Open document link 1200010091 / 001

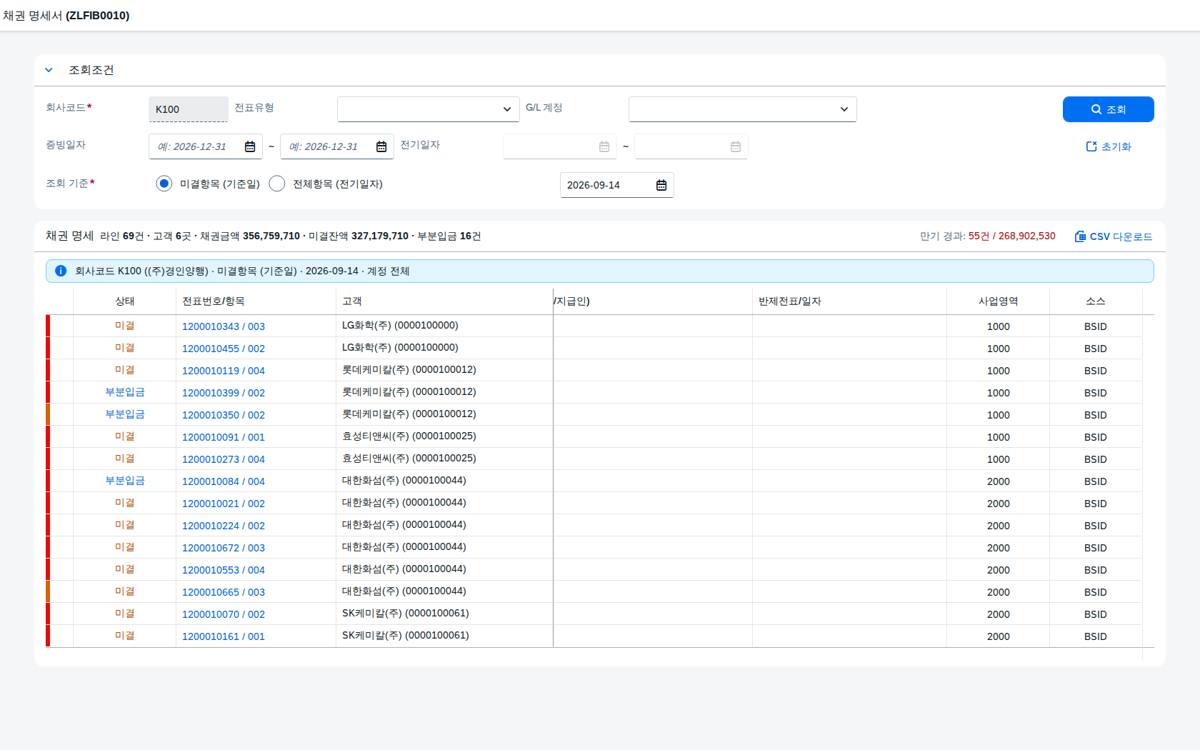(223, 437)
